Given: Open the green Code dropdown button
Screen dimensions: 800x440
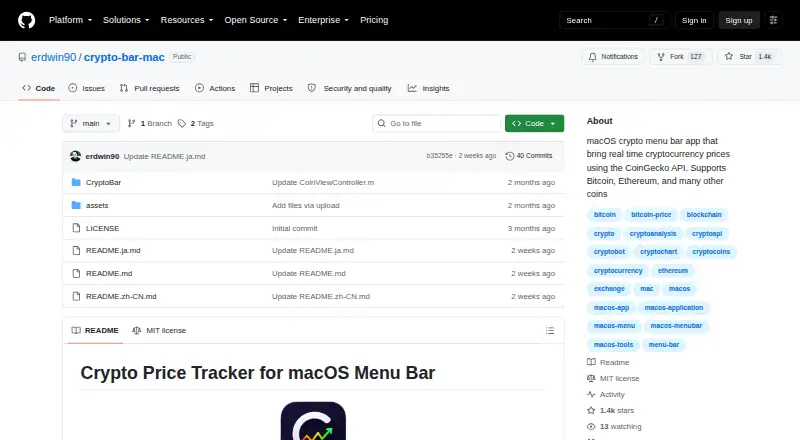Looking at the screenshot, I should [534, 124].
